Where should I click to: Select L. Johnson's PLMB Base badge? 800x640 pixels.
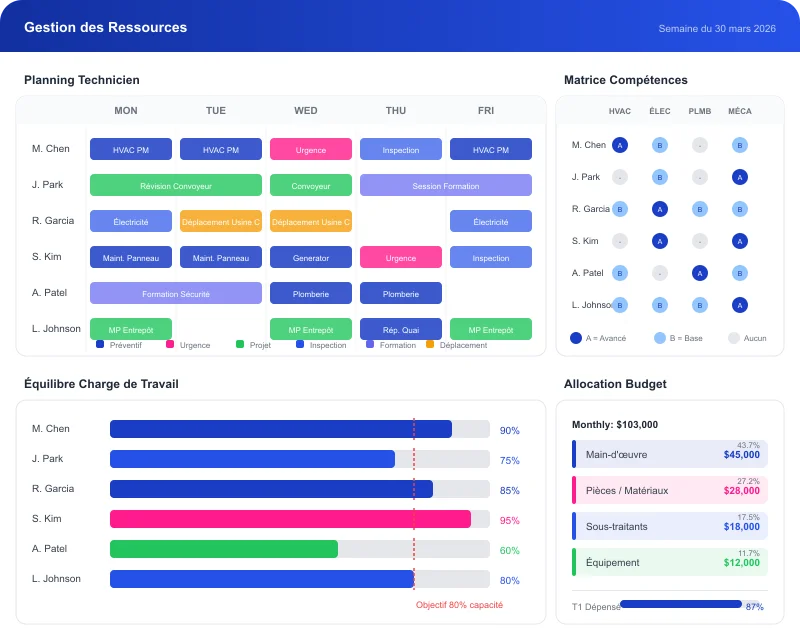pyautogui.click(x=698, y=304)
